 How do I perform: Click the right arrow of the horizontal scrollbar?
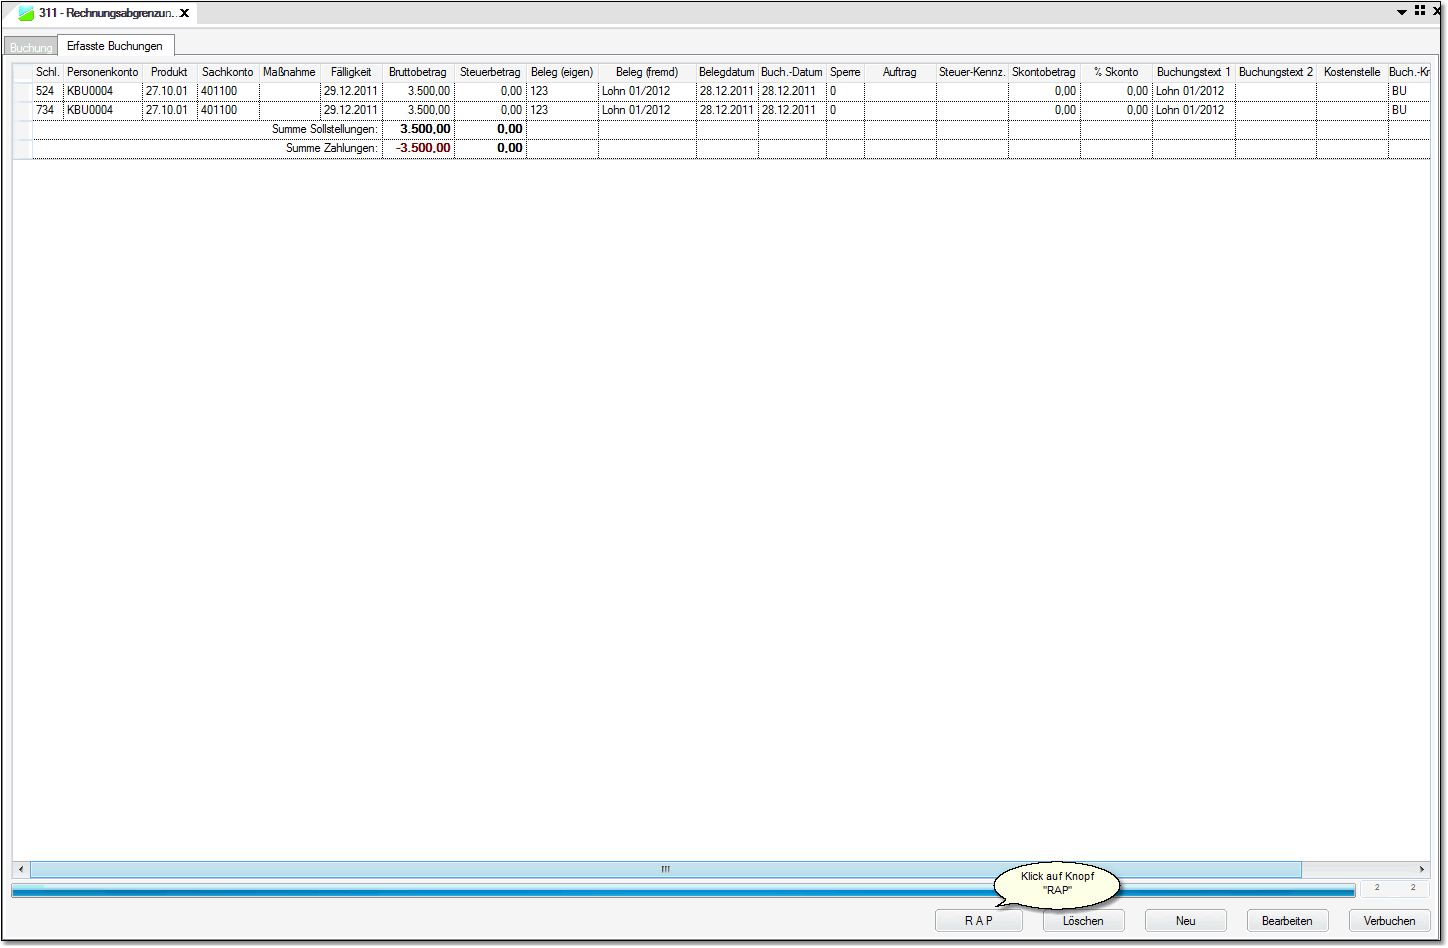1421,870
